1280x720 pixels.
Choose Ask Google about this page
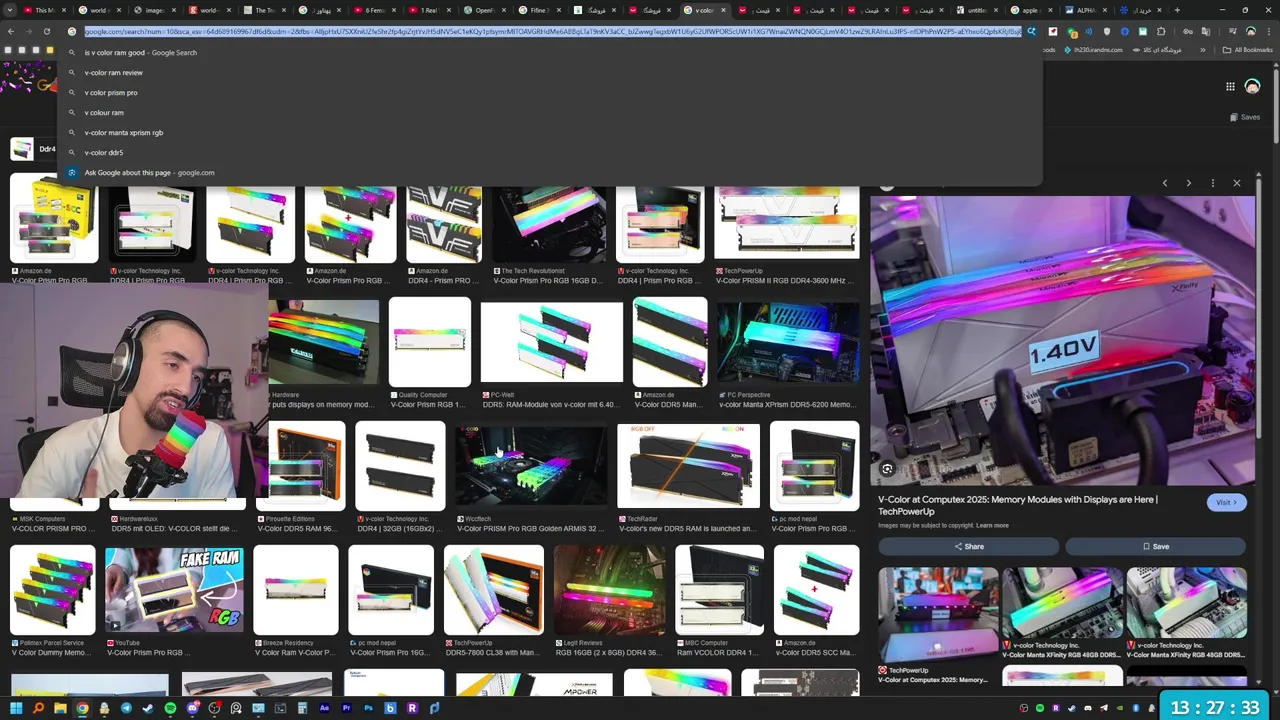550,172
